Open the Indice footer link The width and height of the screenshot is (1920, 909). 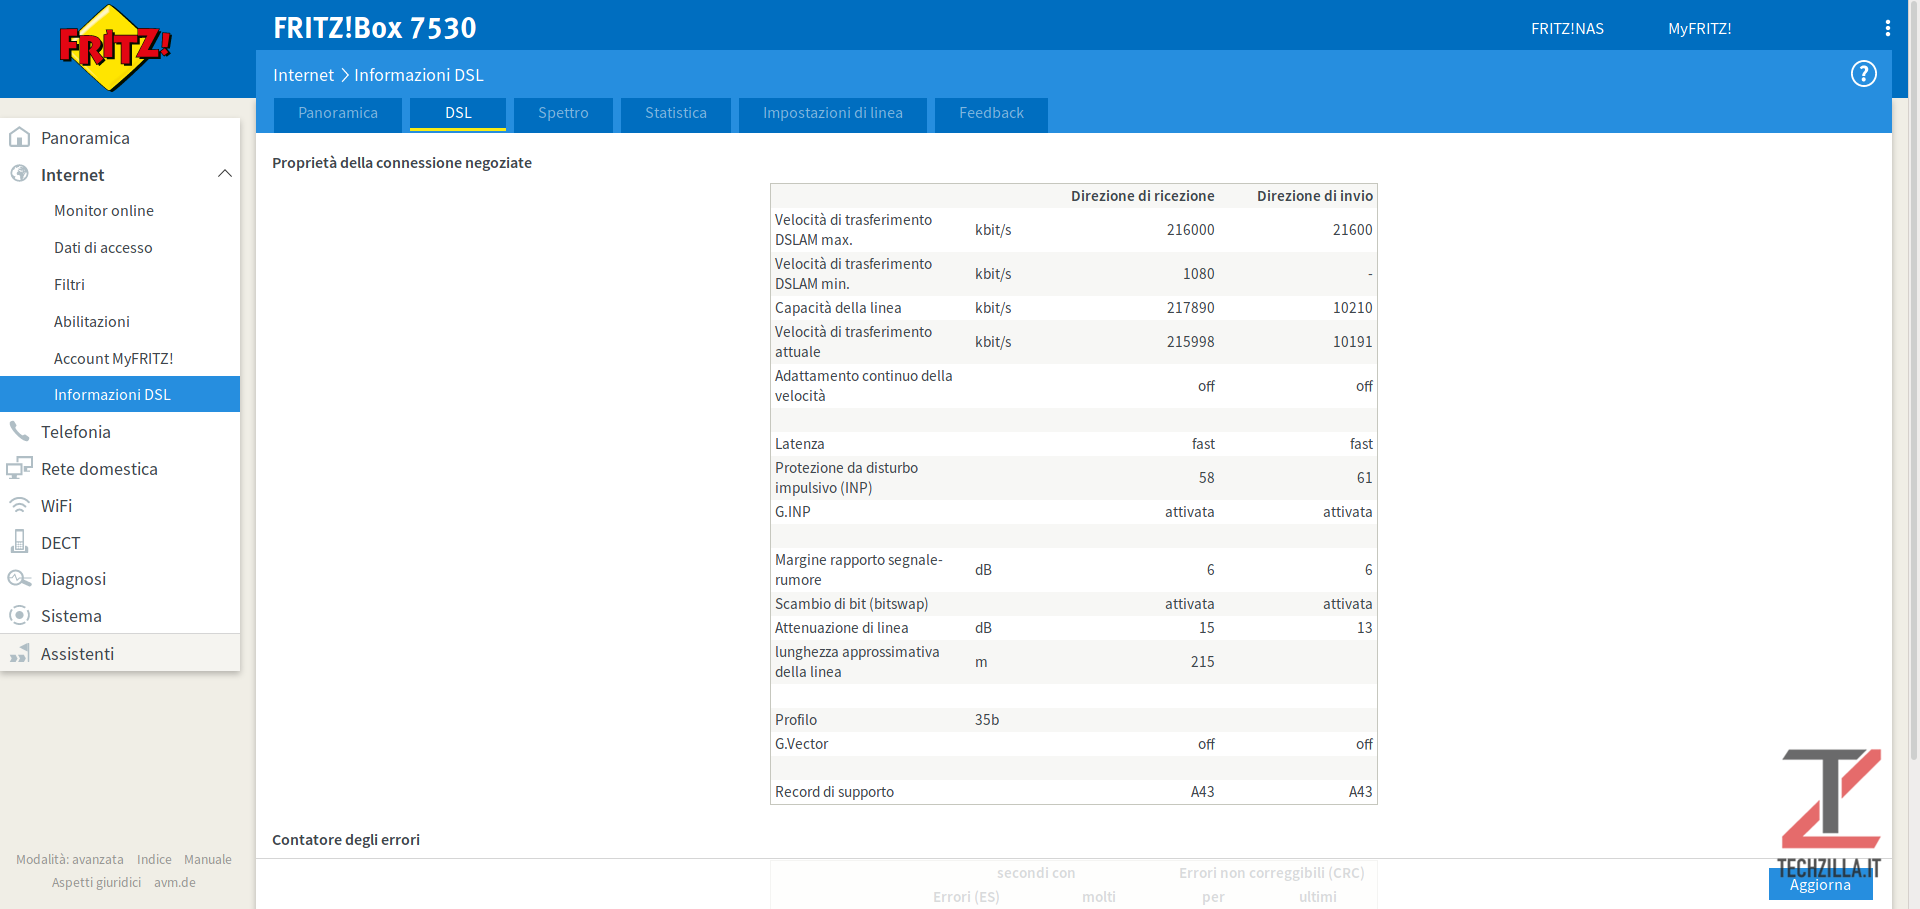tap(154, 859)
